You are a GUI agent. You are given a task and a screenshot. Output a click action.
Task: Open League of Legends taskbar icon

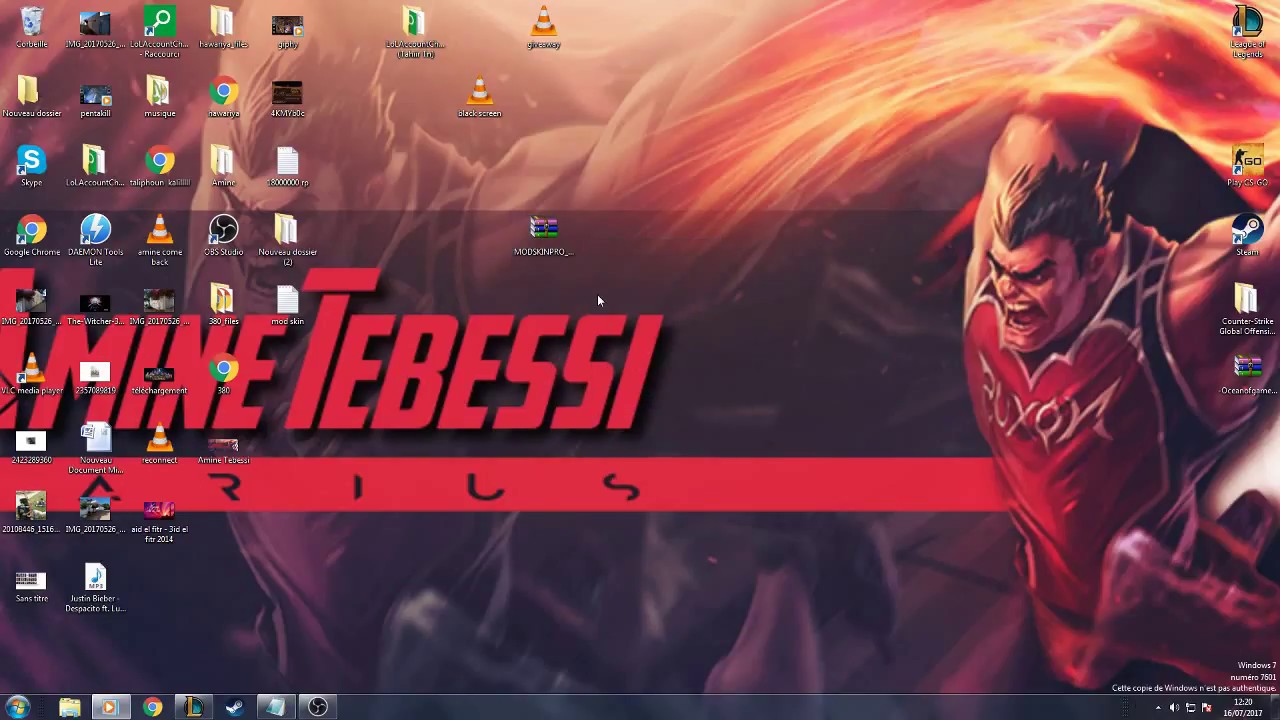coord(194,707)
